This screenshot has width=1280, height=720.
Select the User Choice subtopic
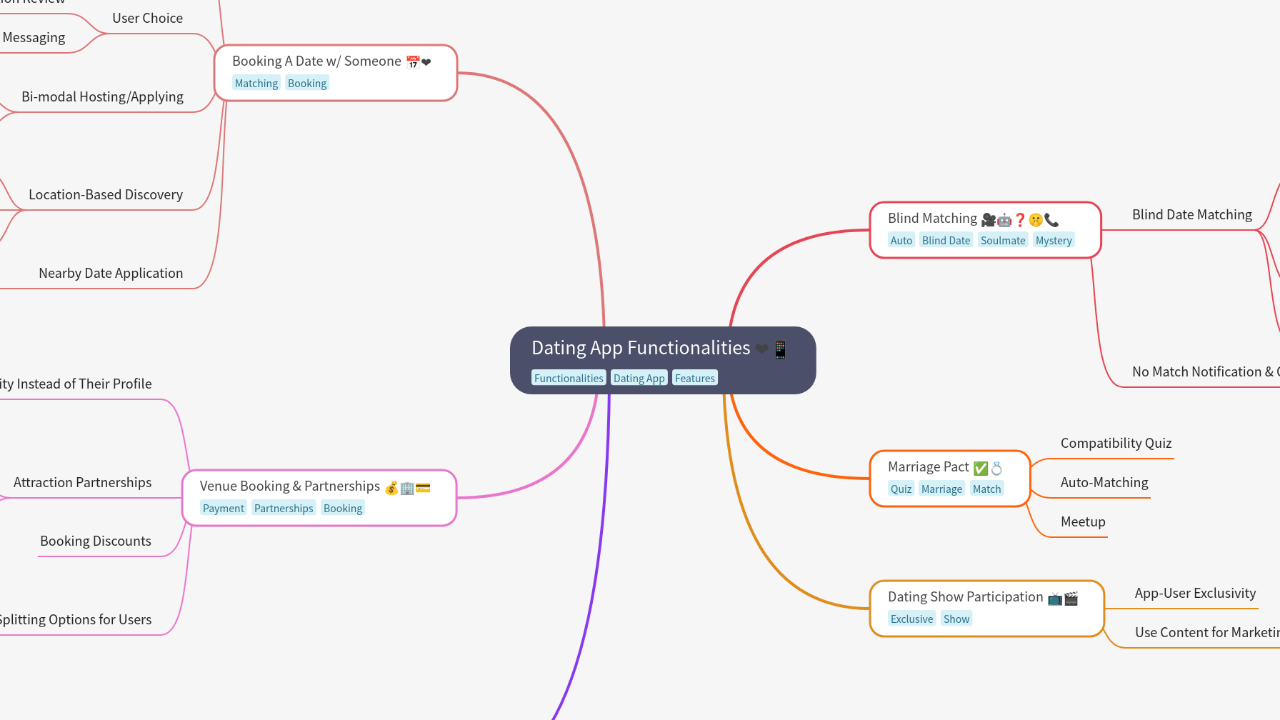coord(147,18)
